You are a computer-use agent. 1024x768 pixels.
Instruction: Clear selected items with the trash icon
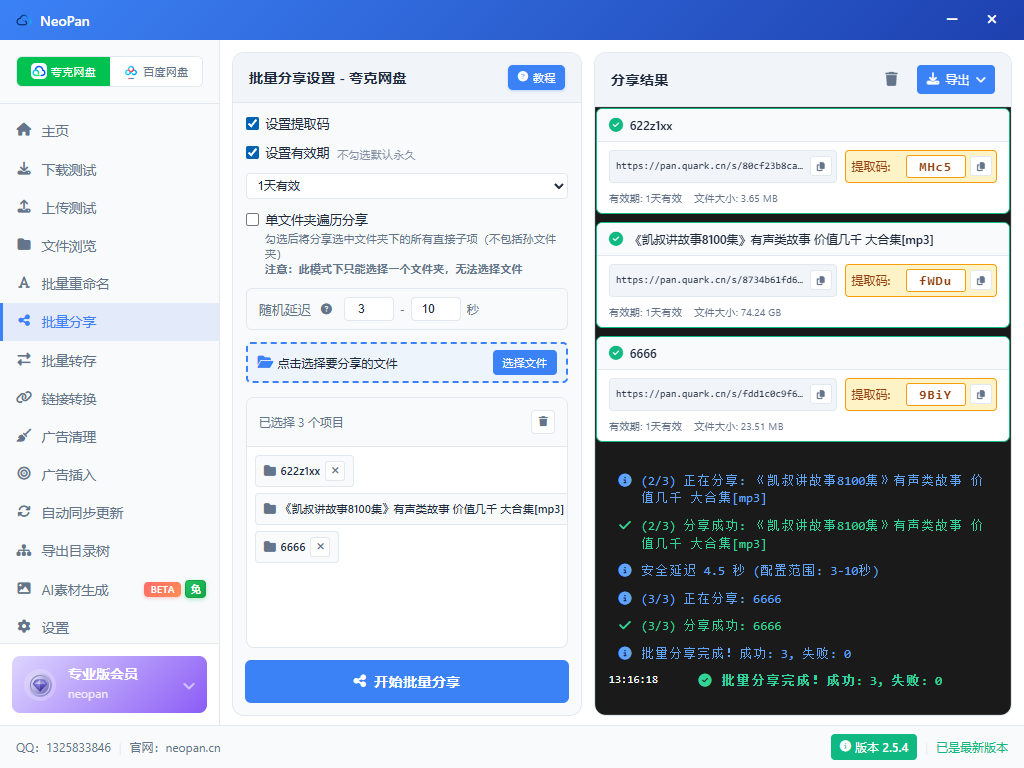coord(543,422)
